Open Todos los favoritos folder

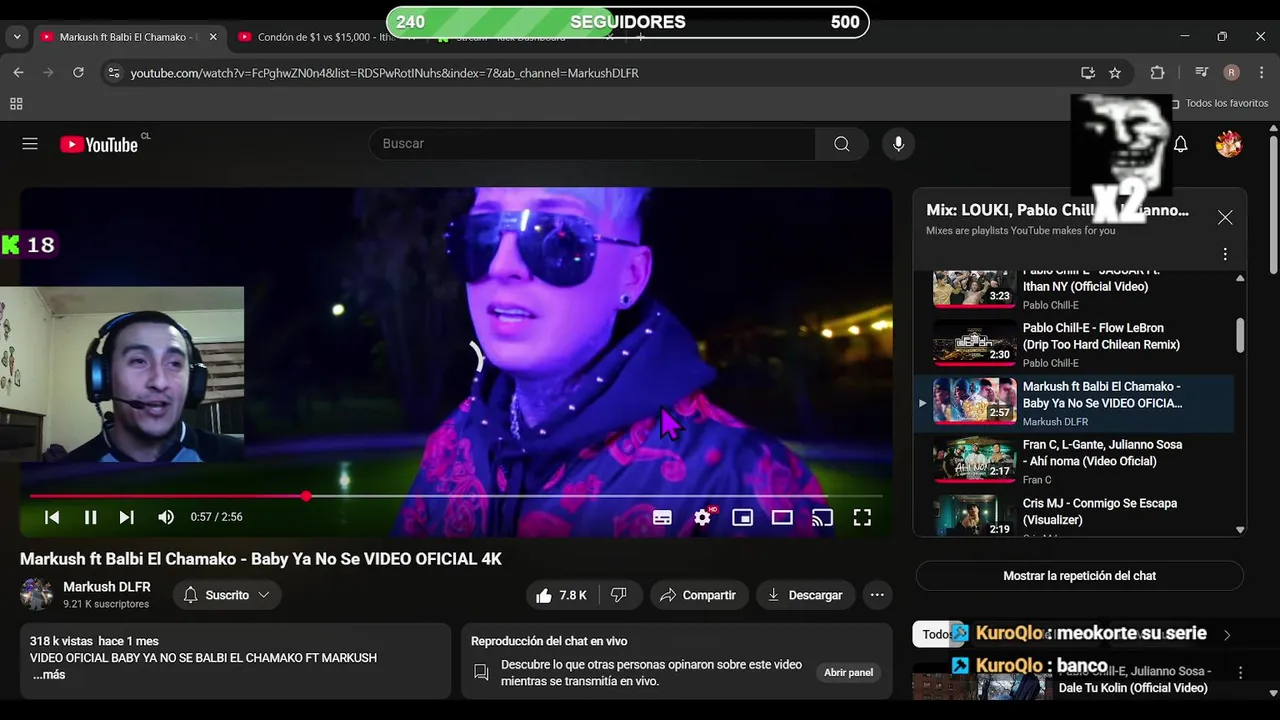1219,104
